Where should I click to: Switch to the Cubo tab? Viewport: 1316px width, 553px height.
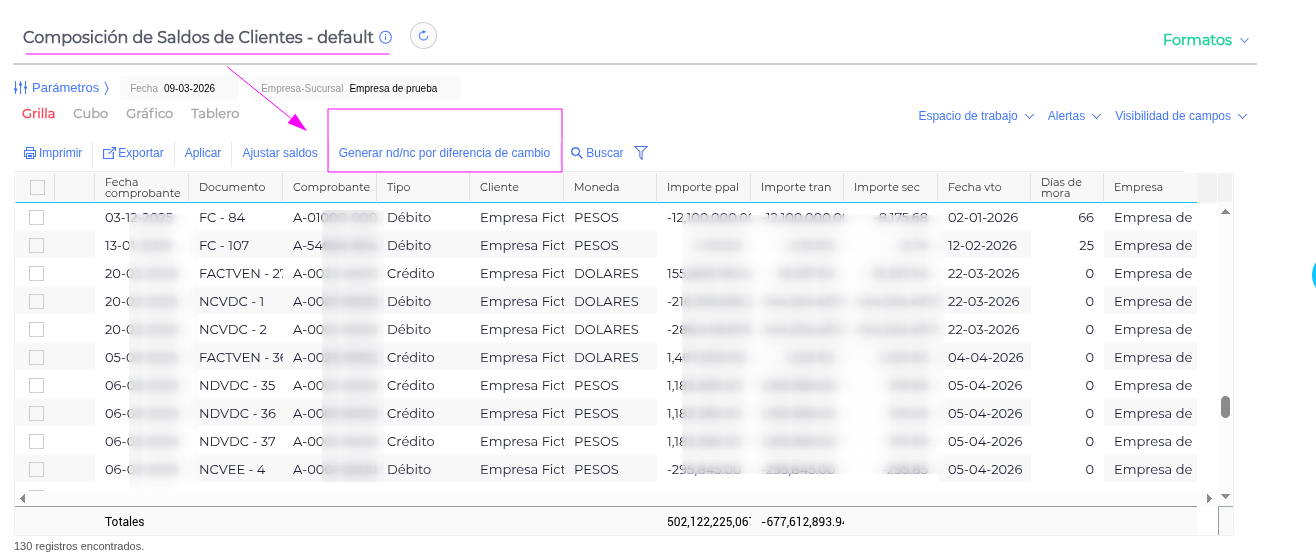(90, 114)
